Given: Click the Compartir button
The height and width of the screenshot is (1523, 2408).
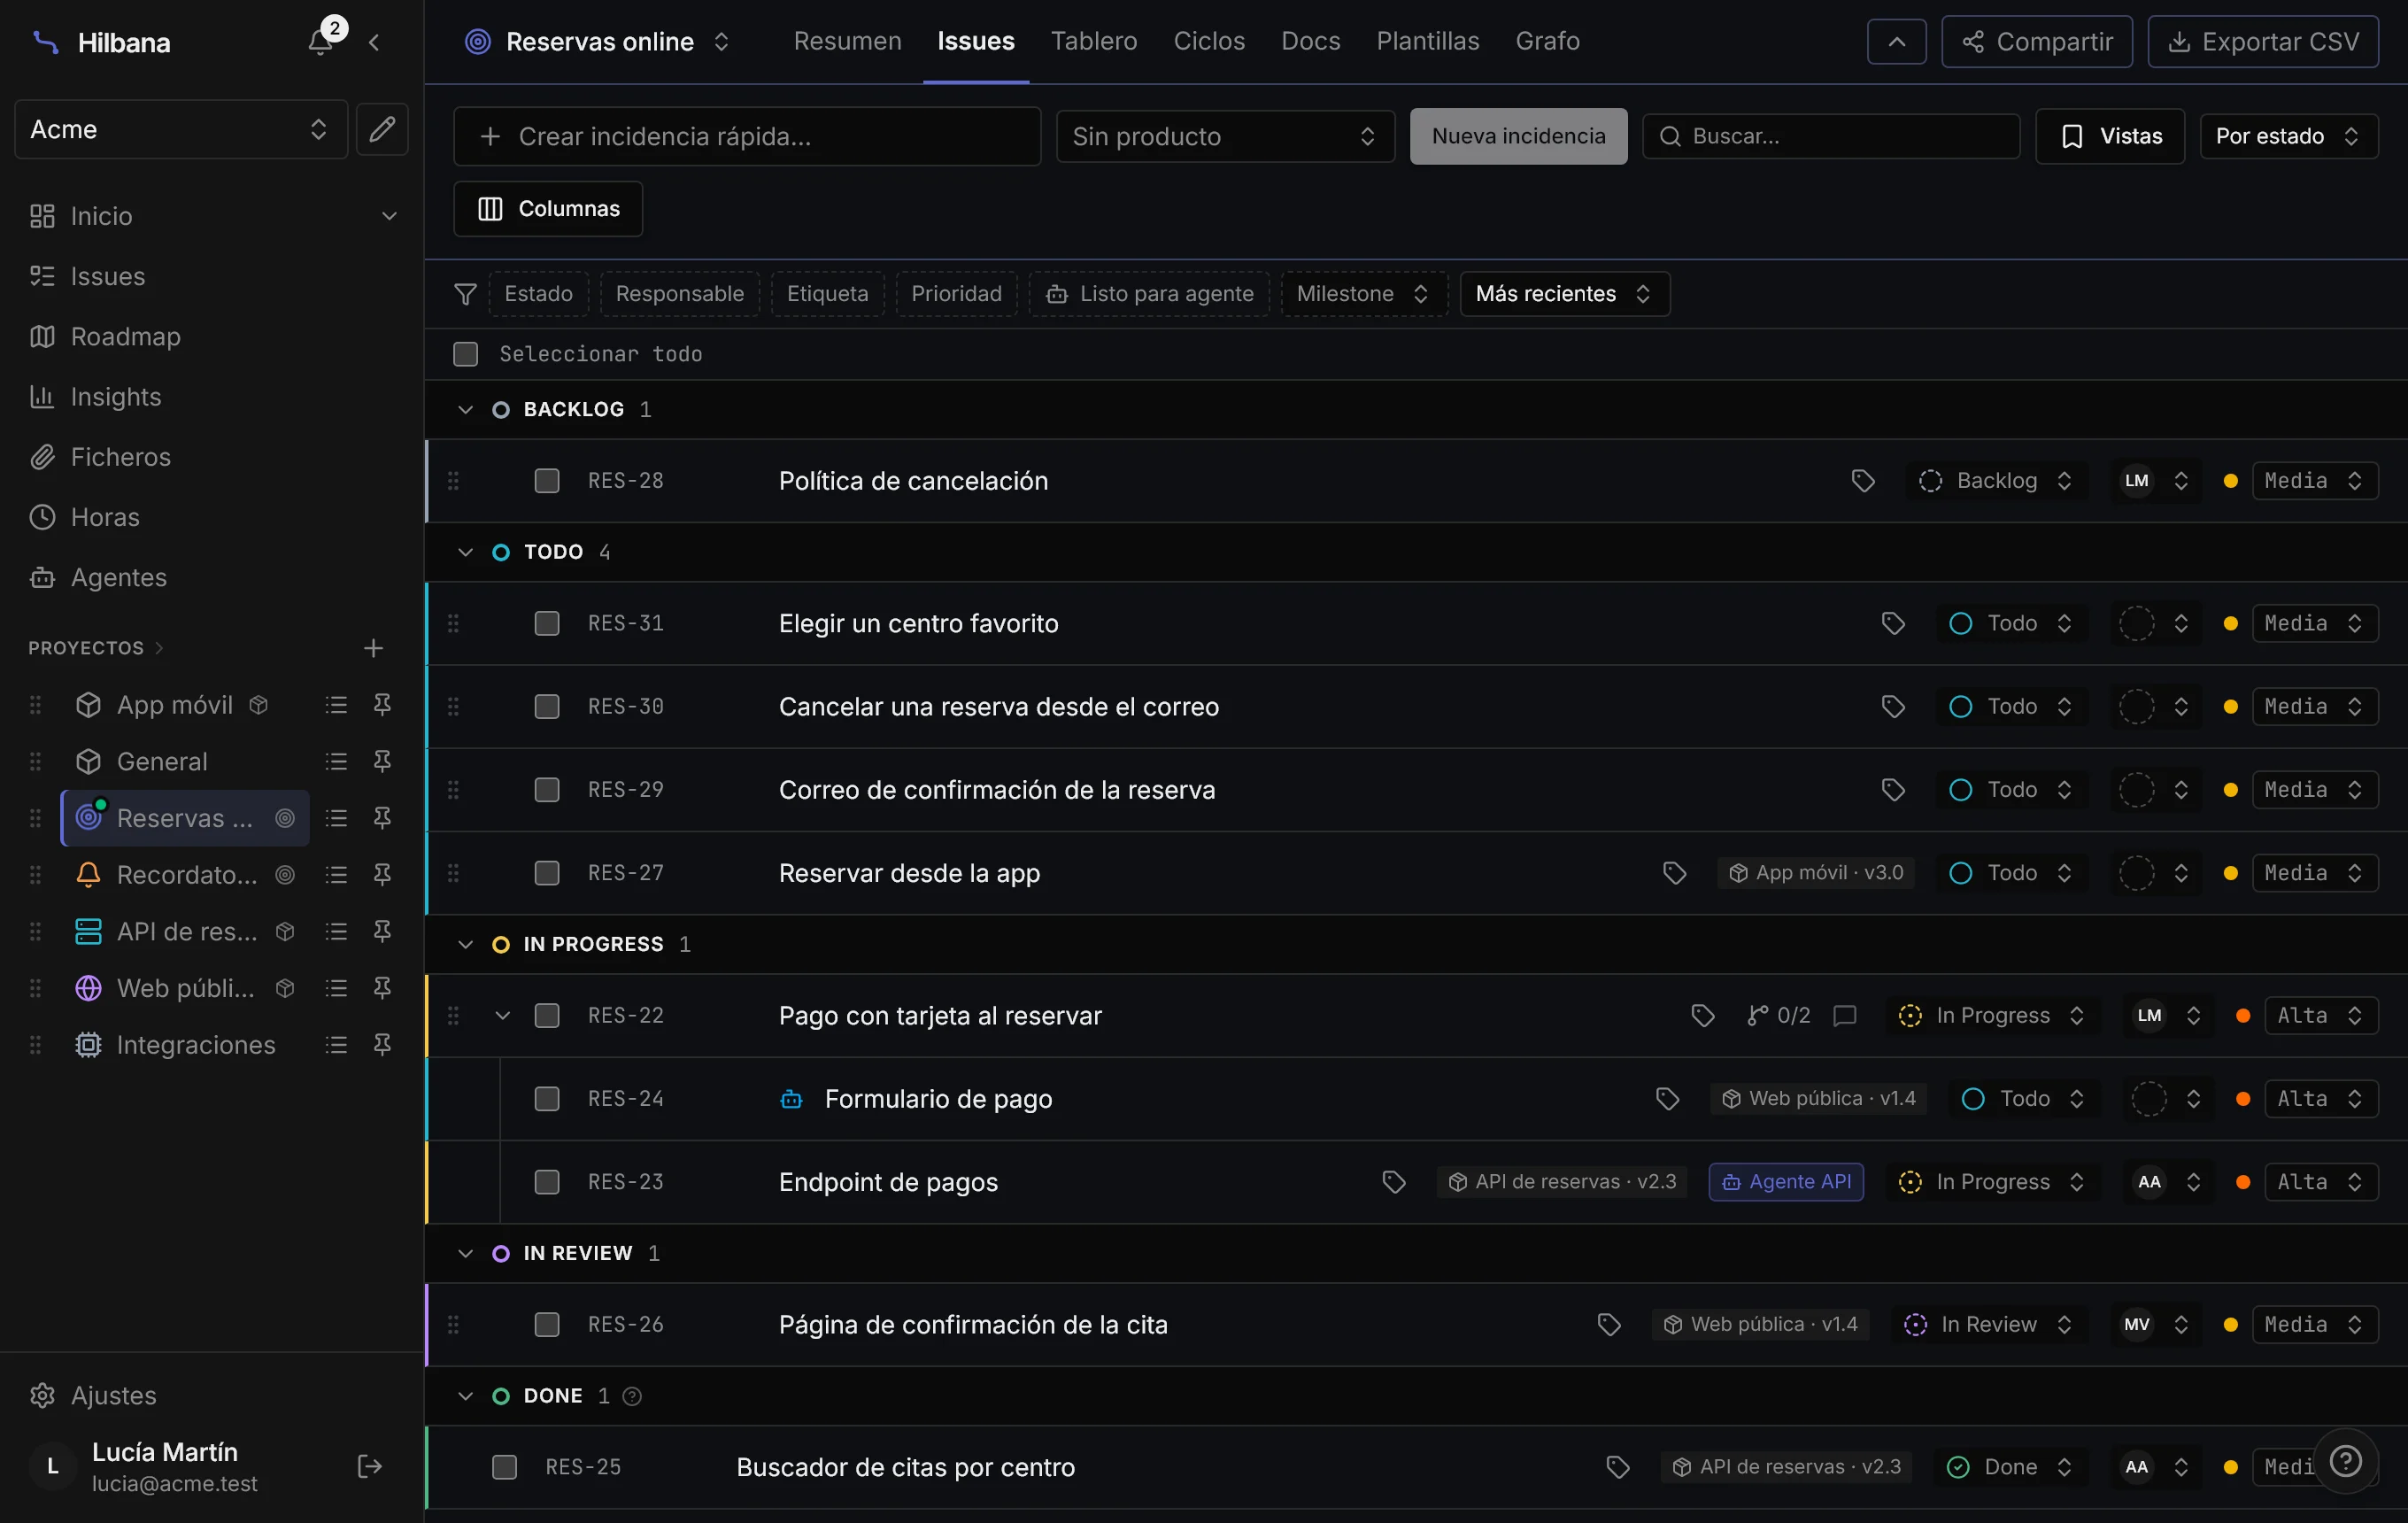Looking at the screenshot, I should click(2036, 42).
